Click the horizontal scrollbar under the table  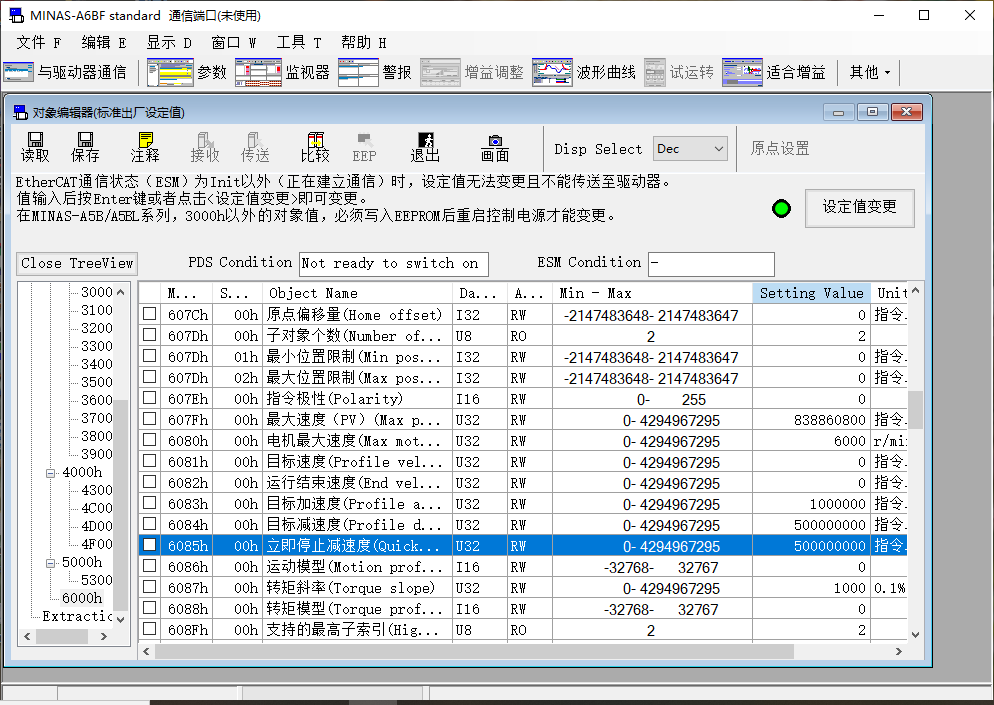pyautogui.click(x=470, y=651)
